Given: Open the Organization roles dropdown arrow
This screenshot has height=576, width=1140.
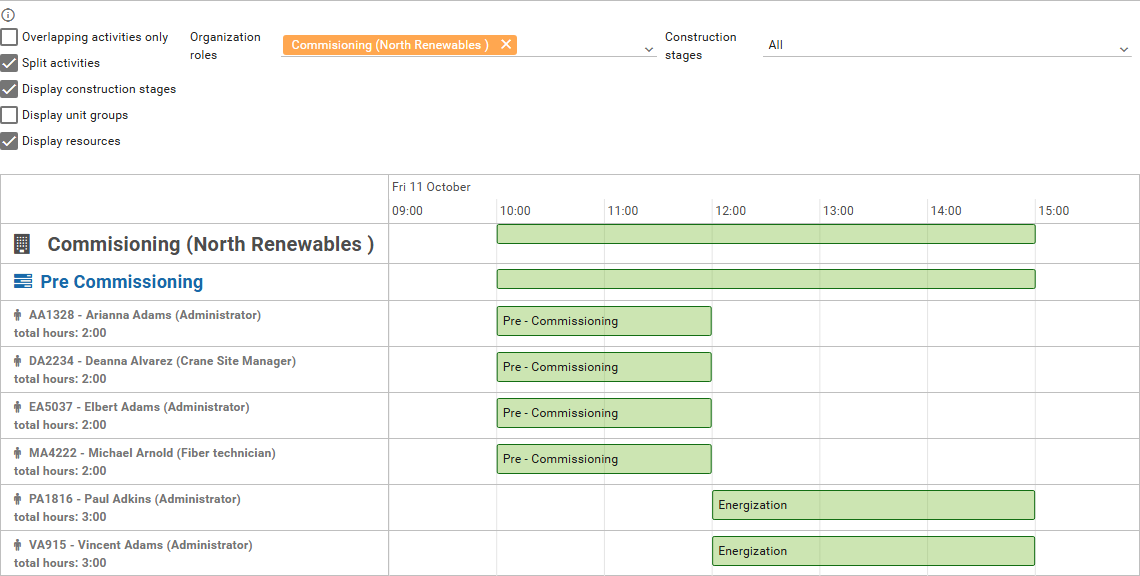Looking at the screenshot, I should (x=649, y=49).
